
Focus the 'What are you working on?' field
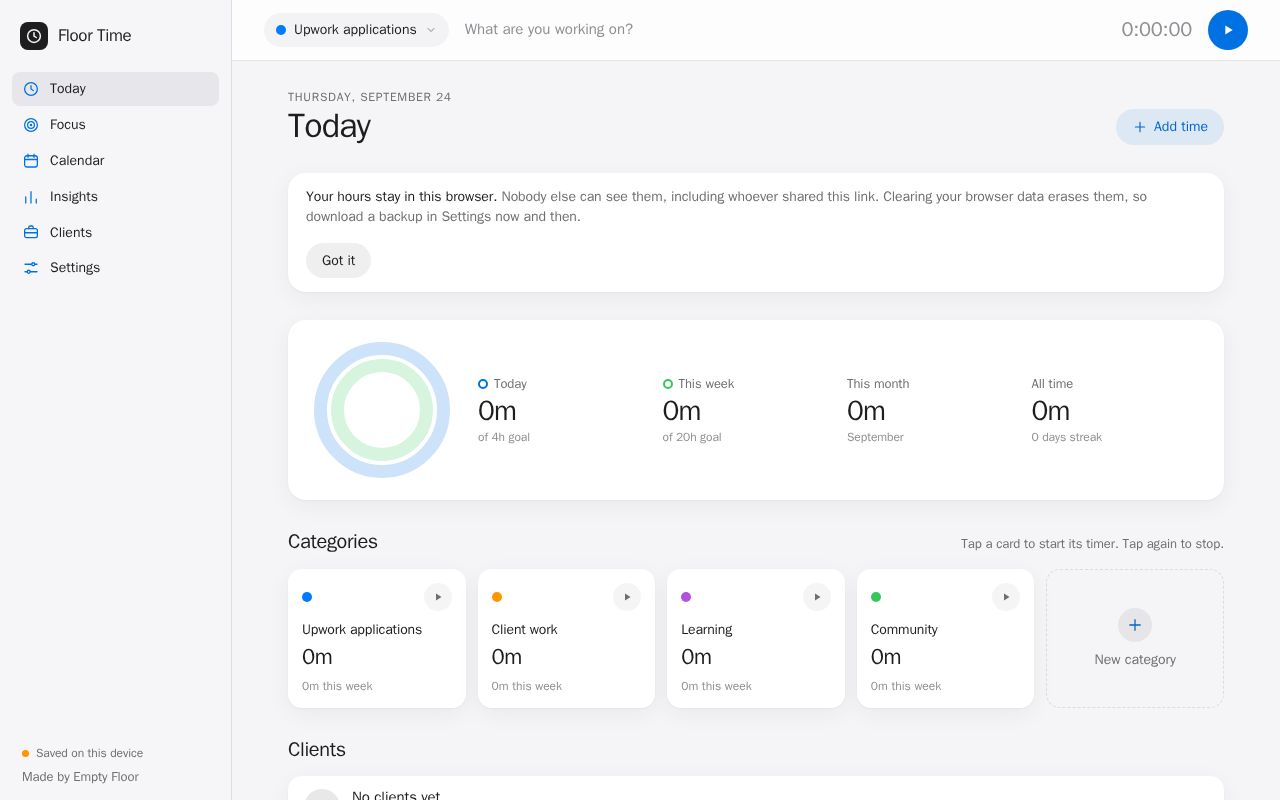click(x=780, y=30)
